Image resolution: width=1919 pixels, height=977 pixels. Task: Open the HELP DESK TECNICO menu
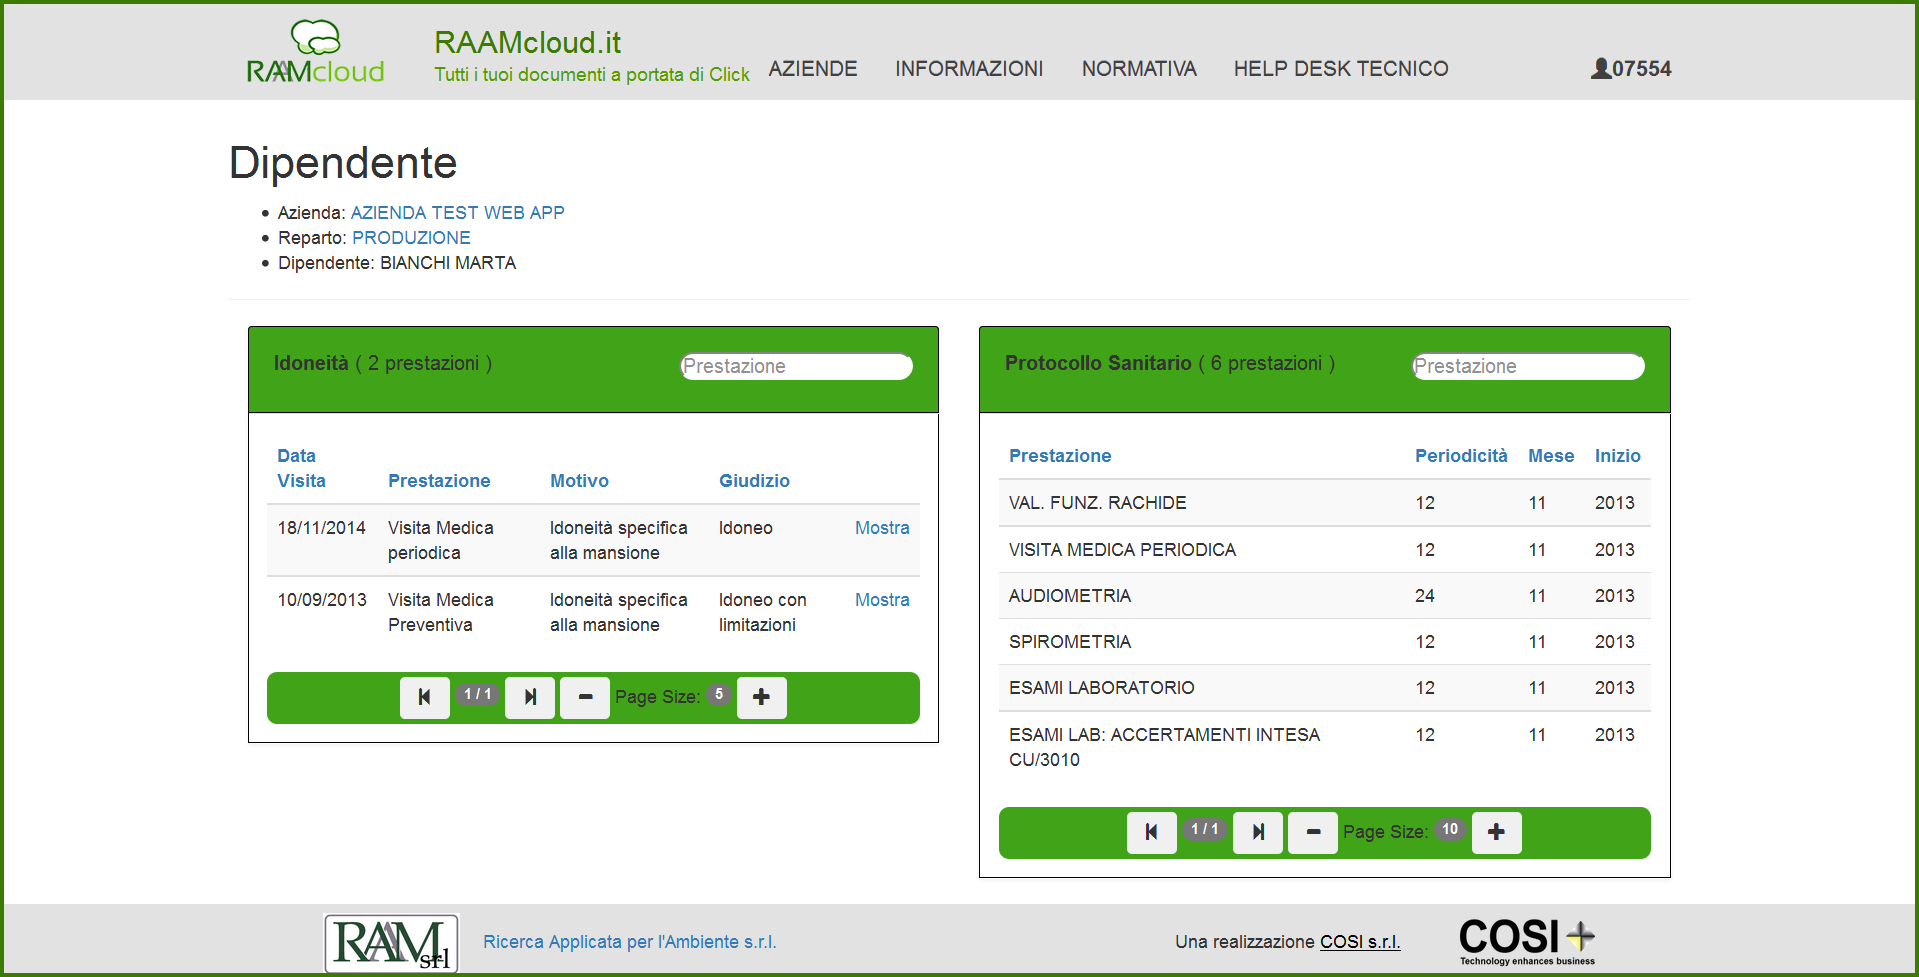pyautogui.click(x=1341, y=68)
